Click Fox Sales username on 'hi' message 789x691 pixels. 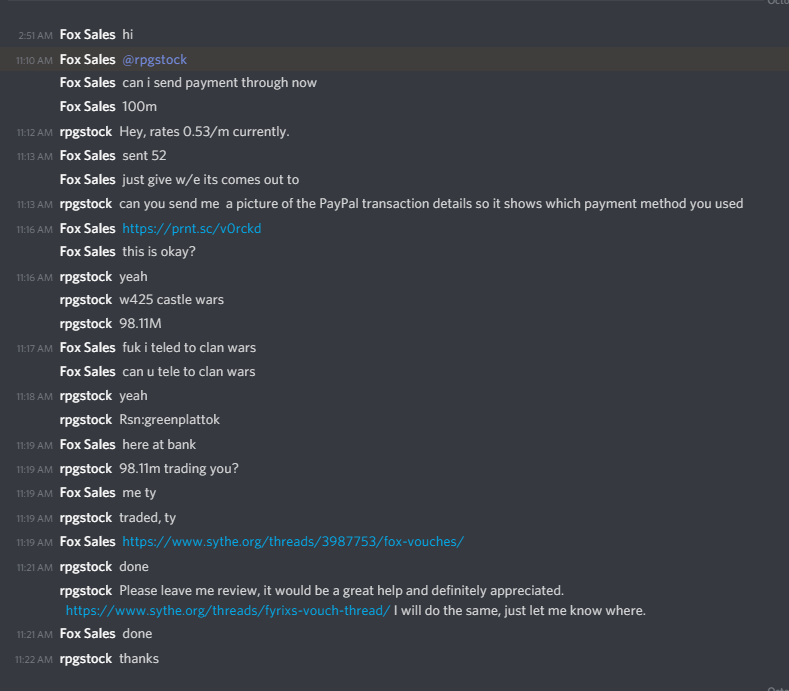[88, 34]
